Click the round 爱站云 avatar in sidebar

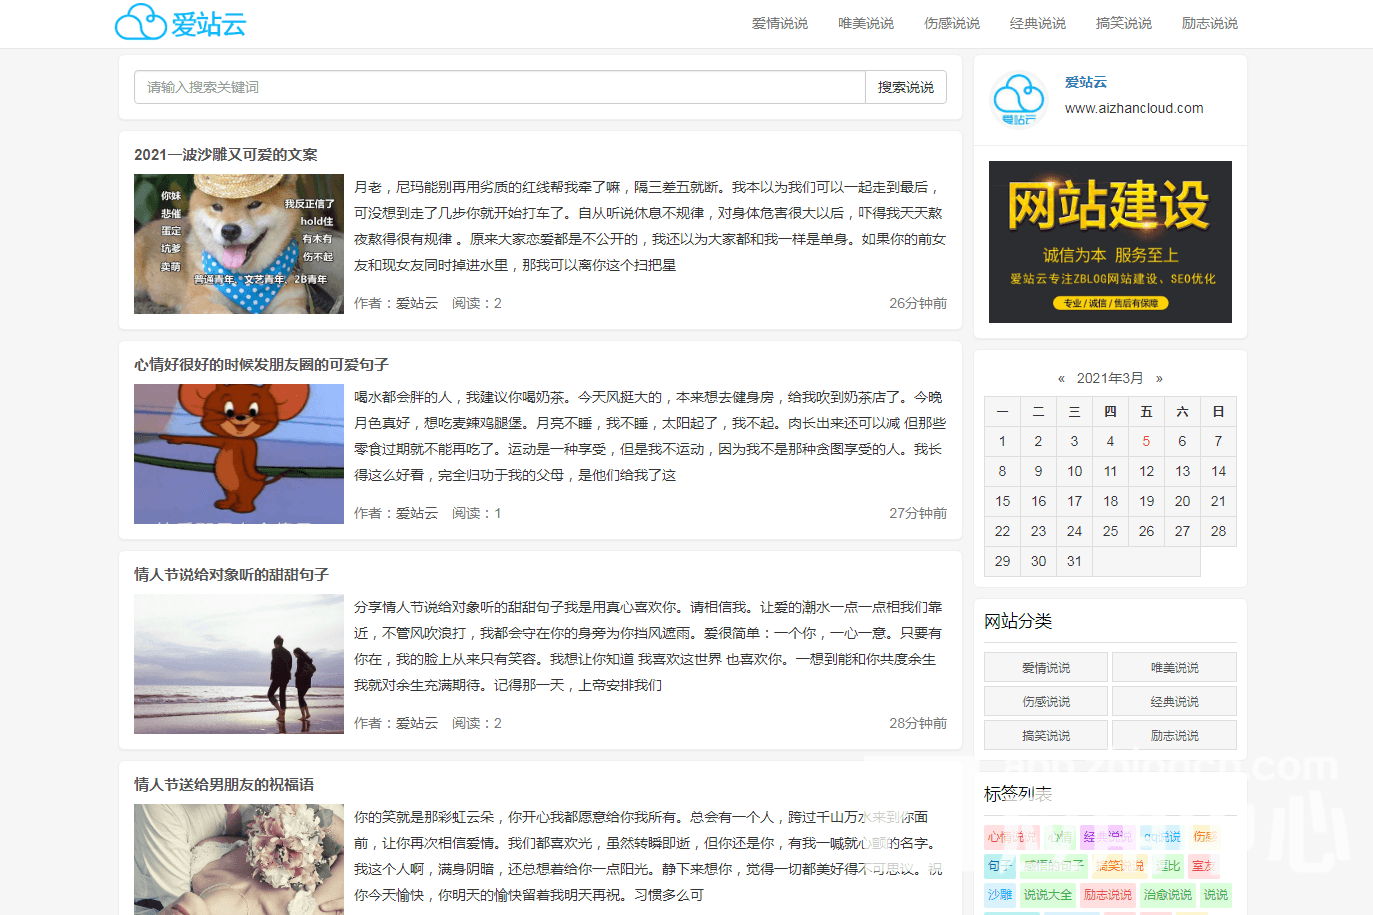pos(1019,100)
